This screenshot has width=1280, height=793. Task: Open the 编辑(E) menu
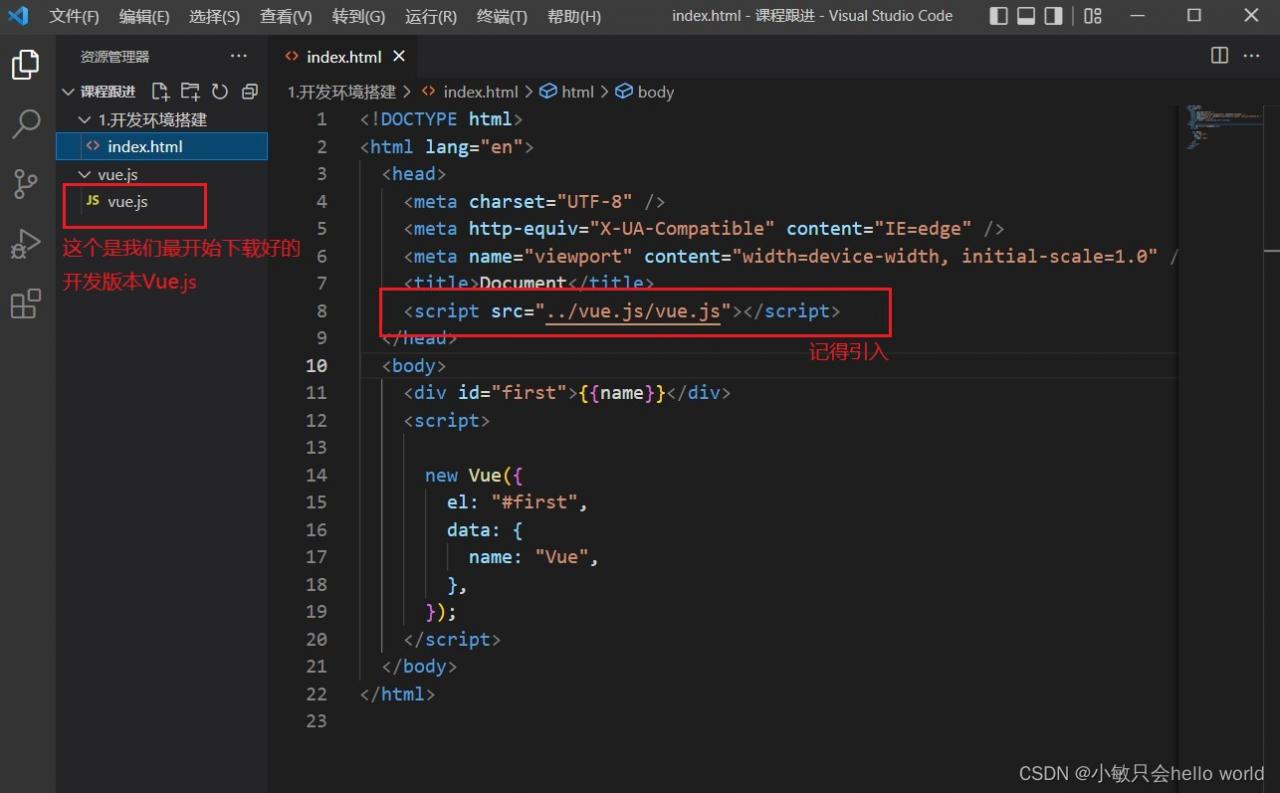144,16
